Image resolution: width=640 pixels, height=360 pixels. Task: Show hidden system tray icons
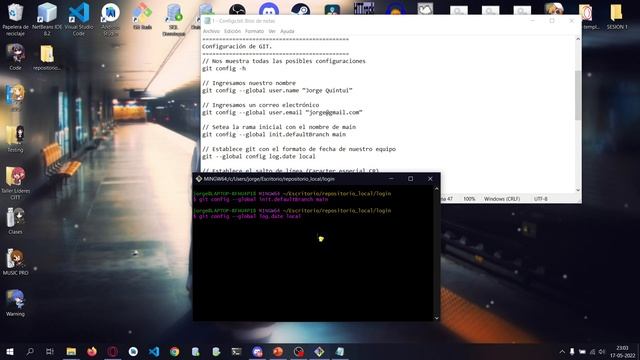click(562, 351)
